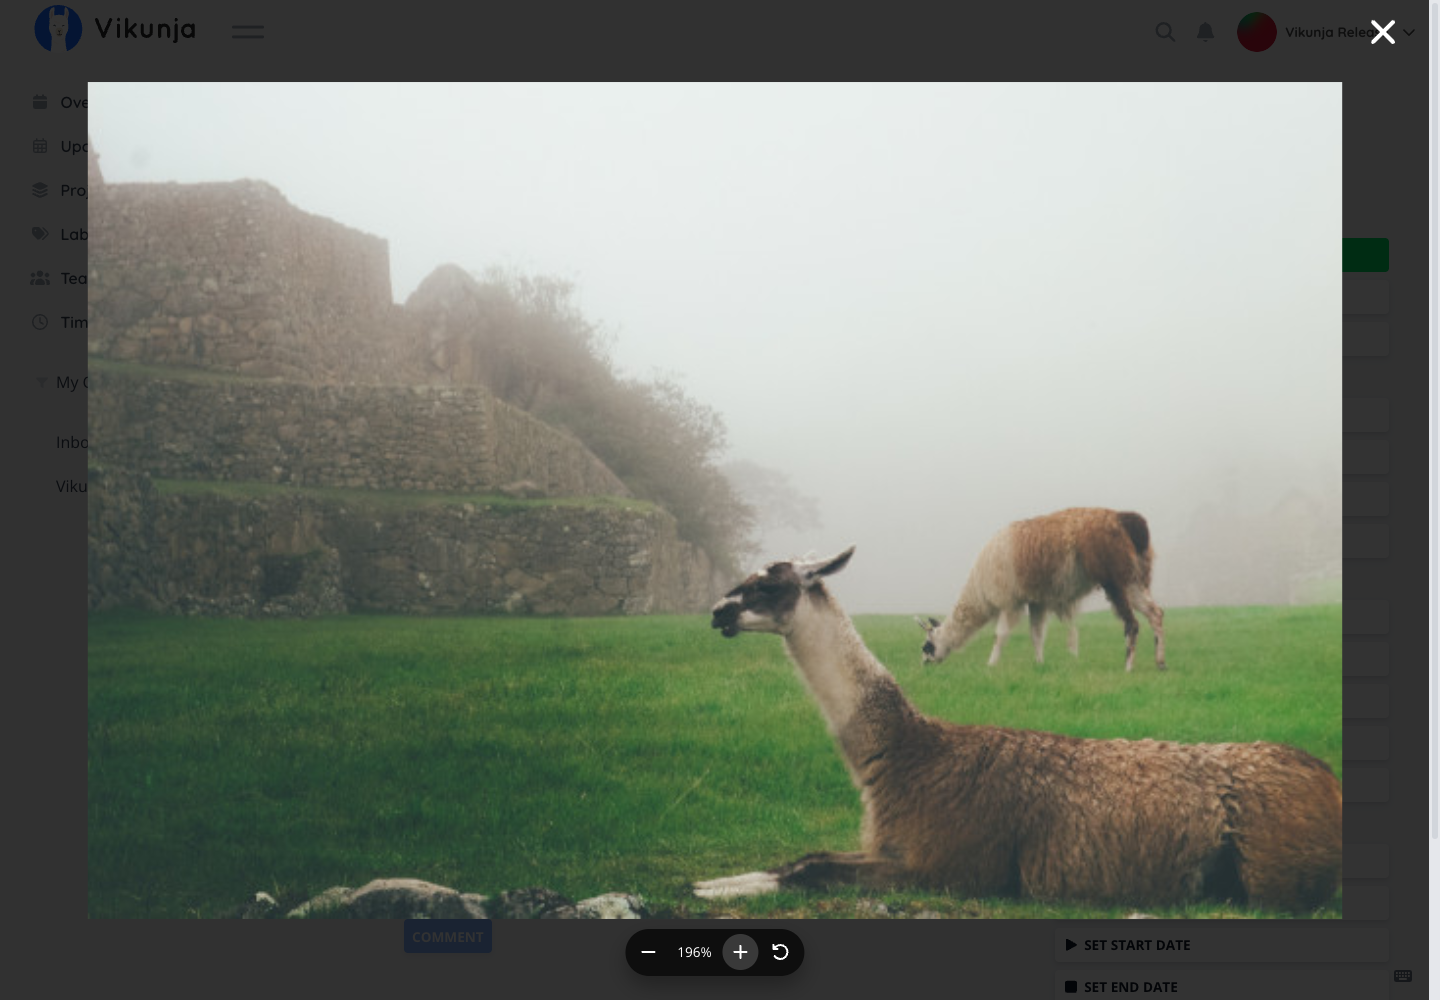Image resolution: width=1440 pixels, height=1000 pixels.
Task: Click the sidebar clock icon
Action: coord(40,322)
